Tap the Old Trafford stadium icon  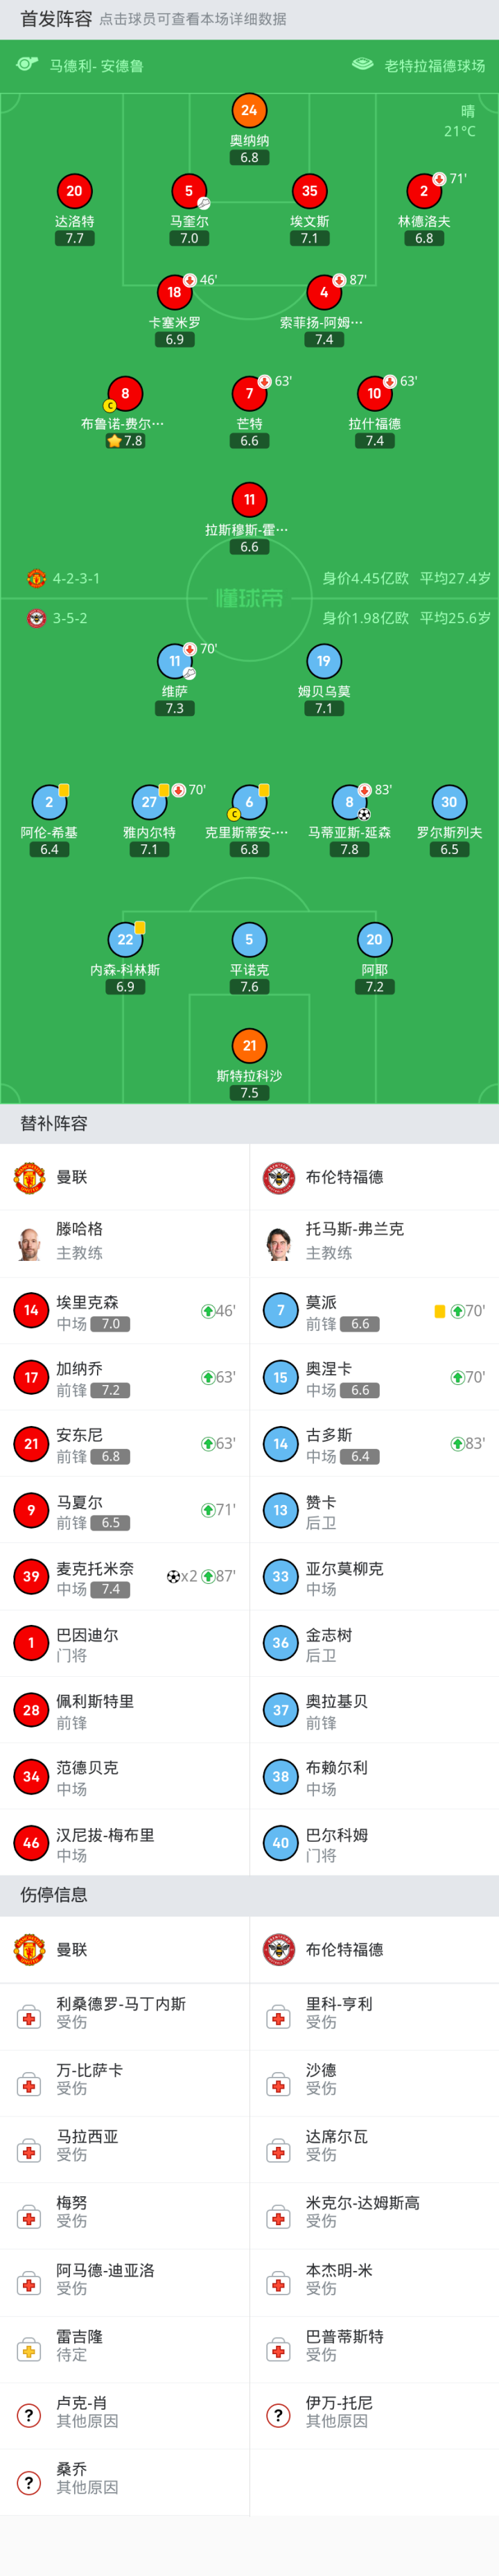click(363, 65)
